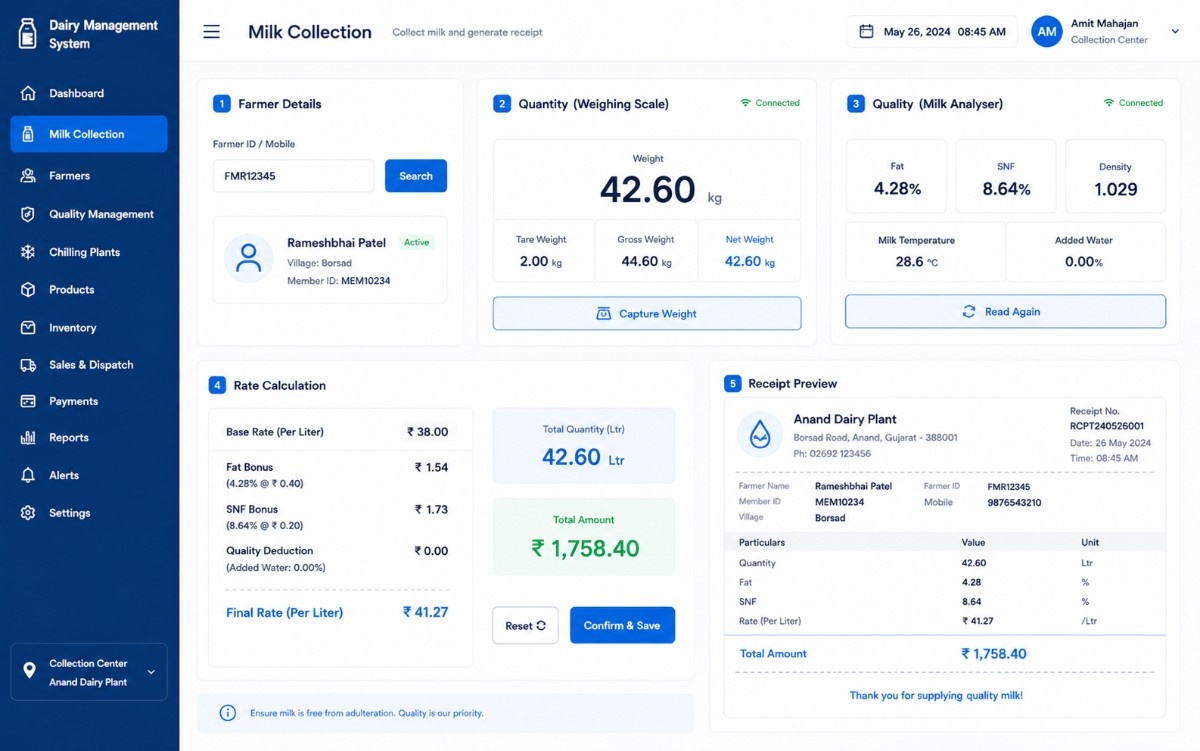Go to Quality Management section
This screenshot has height=751, width=1200.
89,214
